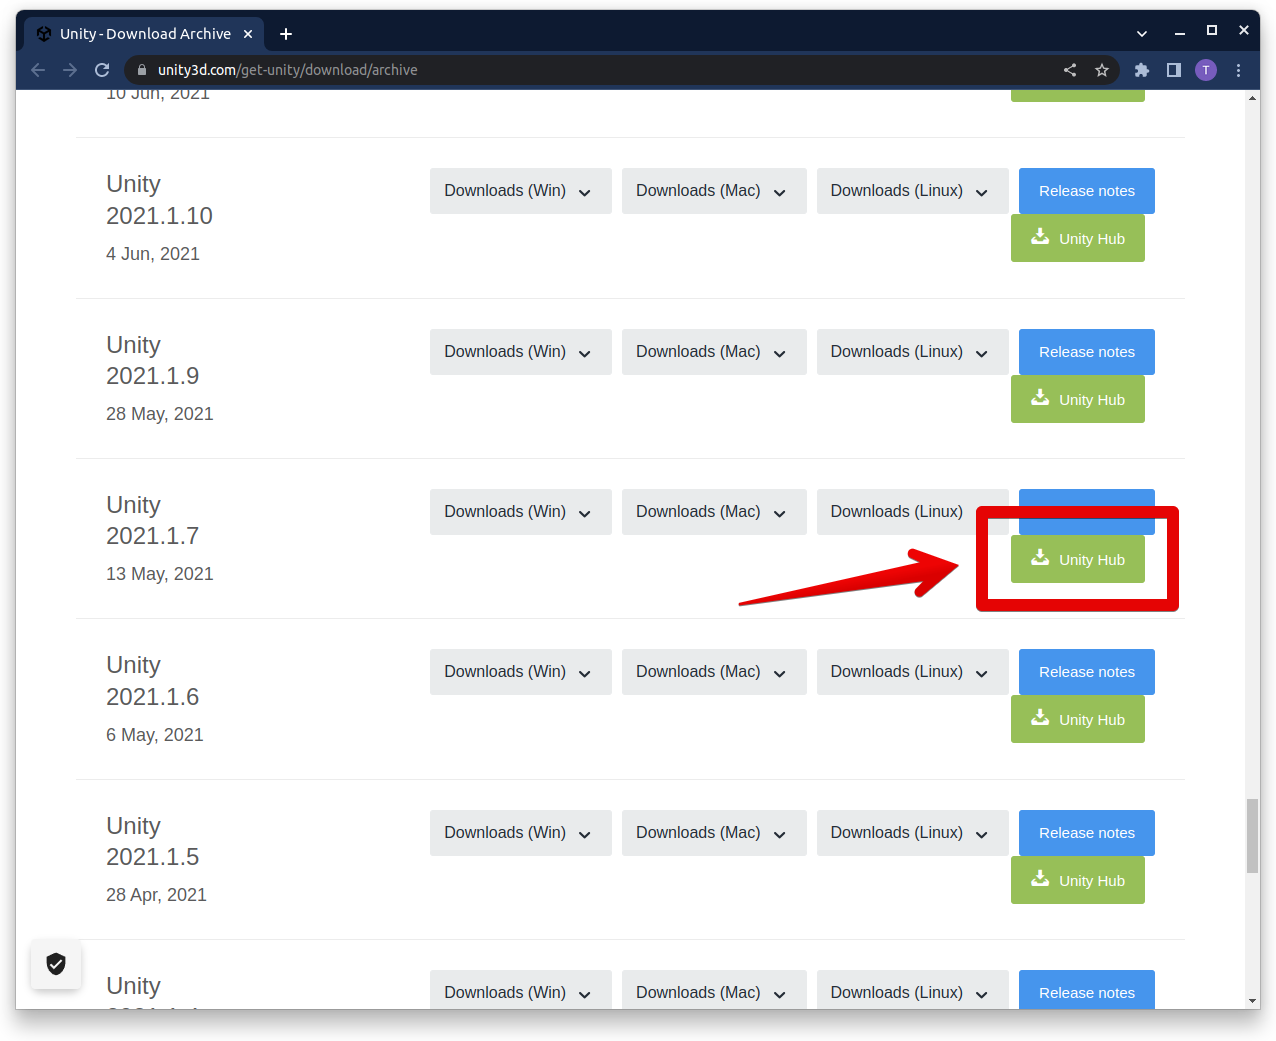Expand Downloads (Win) for Unity 2021.1.5
This screenshot has height=1041, width=1276.
520,833
